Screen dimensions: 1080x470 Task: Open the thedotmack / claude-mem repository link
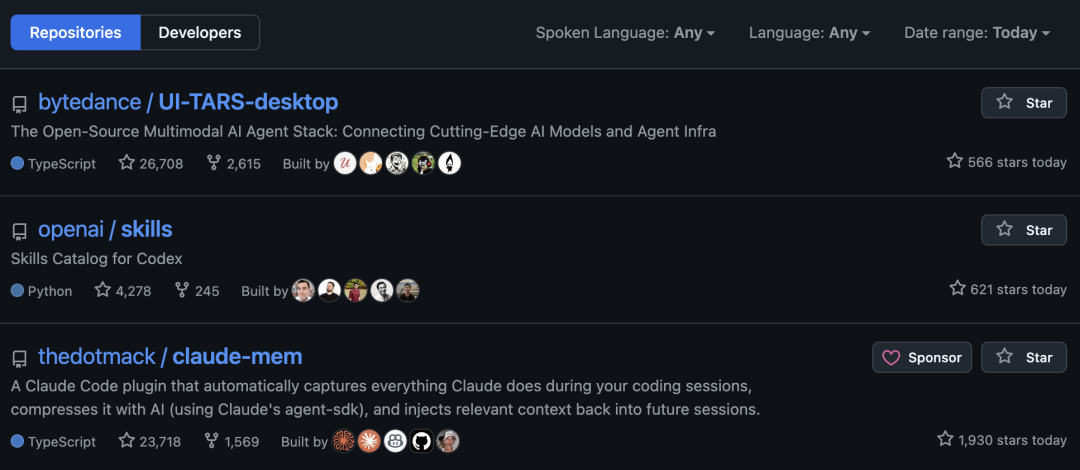pos(170,356)
